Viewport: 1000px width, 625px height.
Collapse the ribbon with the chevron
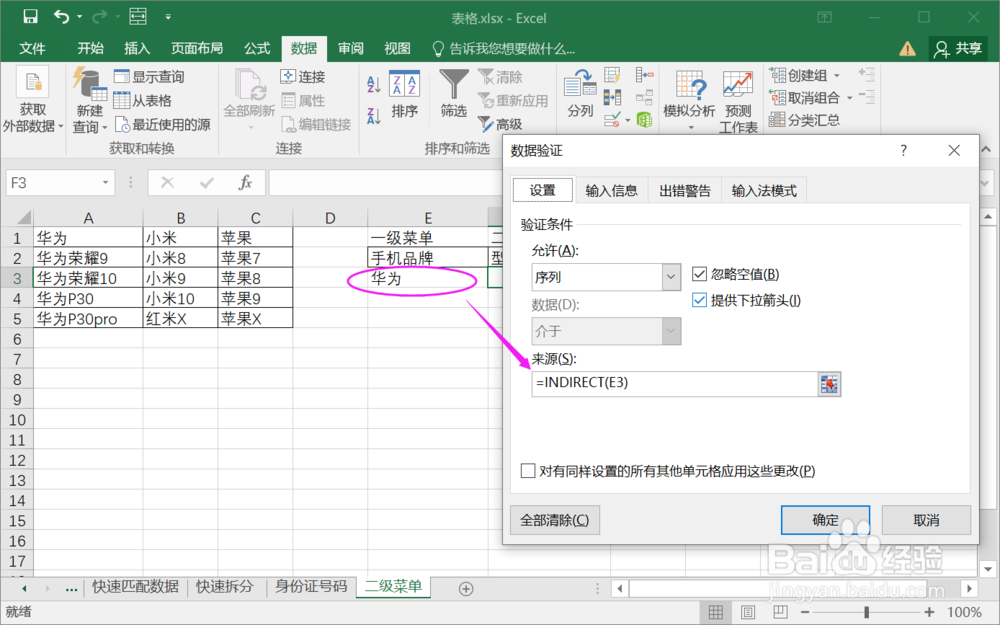(x=986, y=149)
